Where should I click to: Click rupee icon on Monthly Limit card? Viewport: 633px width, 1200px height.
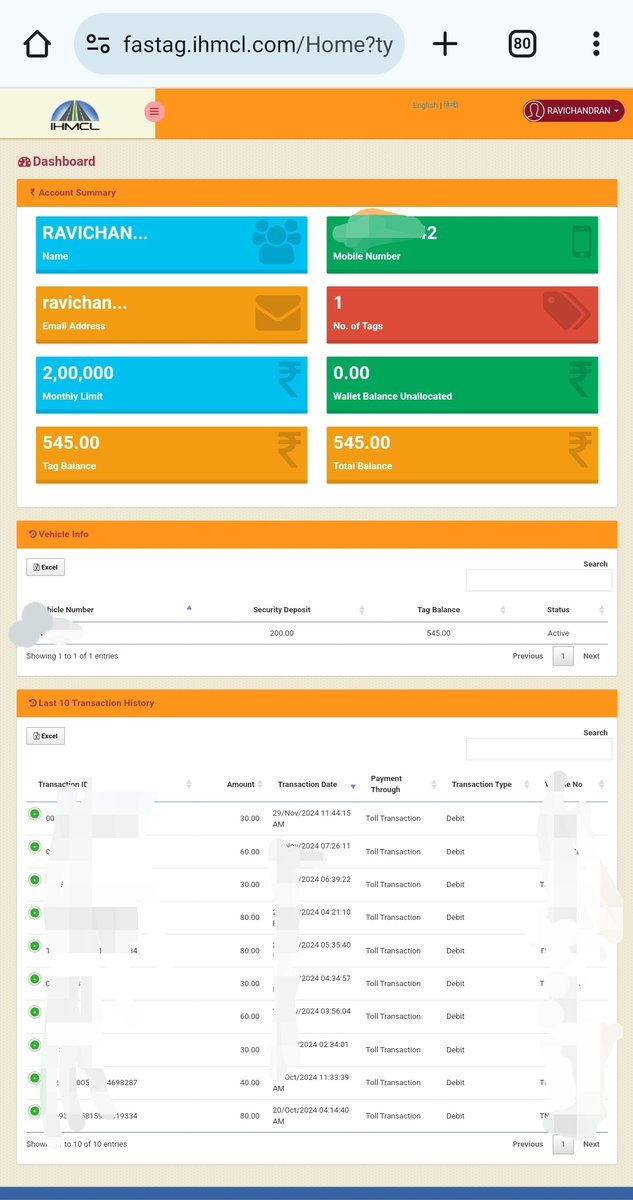[289, 380]
